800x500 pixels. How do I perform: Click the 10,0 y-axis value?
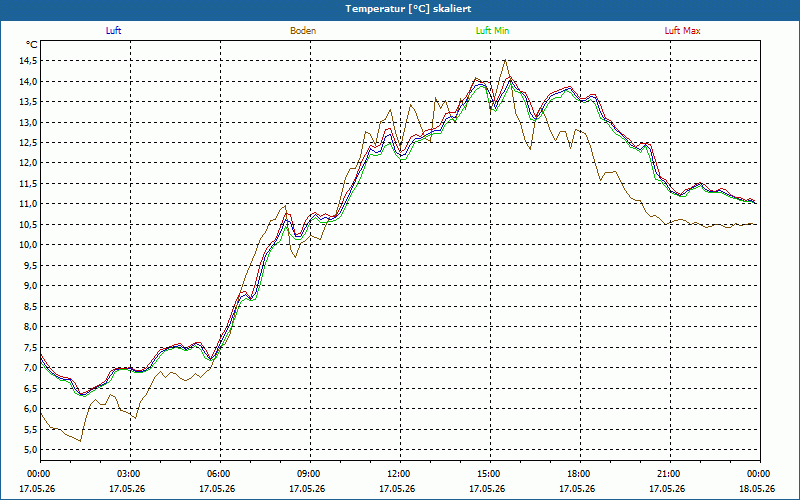tap(28, 245)
